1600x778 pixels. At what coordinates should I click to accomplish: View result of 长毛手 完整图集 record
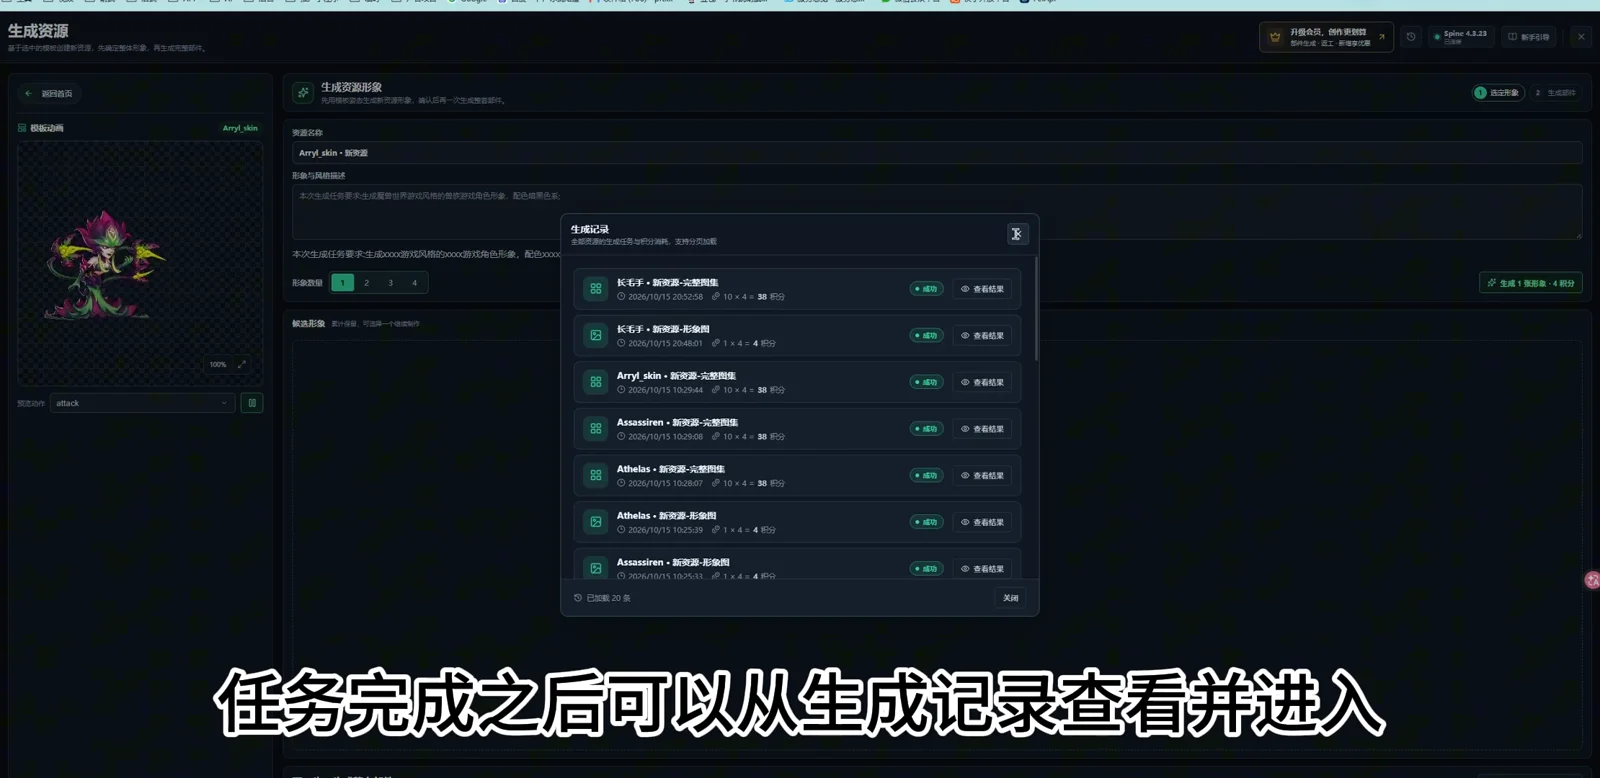(982, 289)
